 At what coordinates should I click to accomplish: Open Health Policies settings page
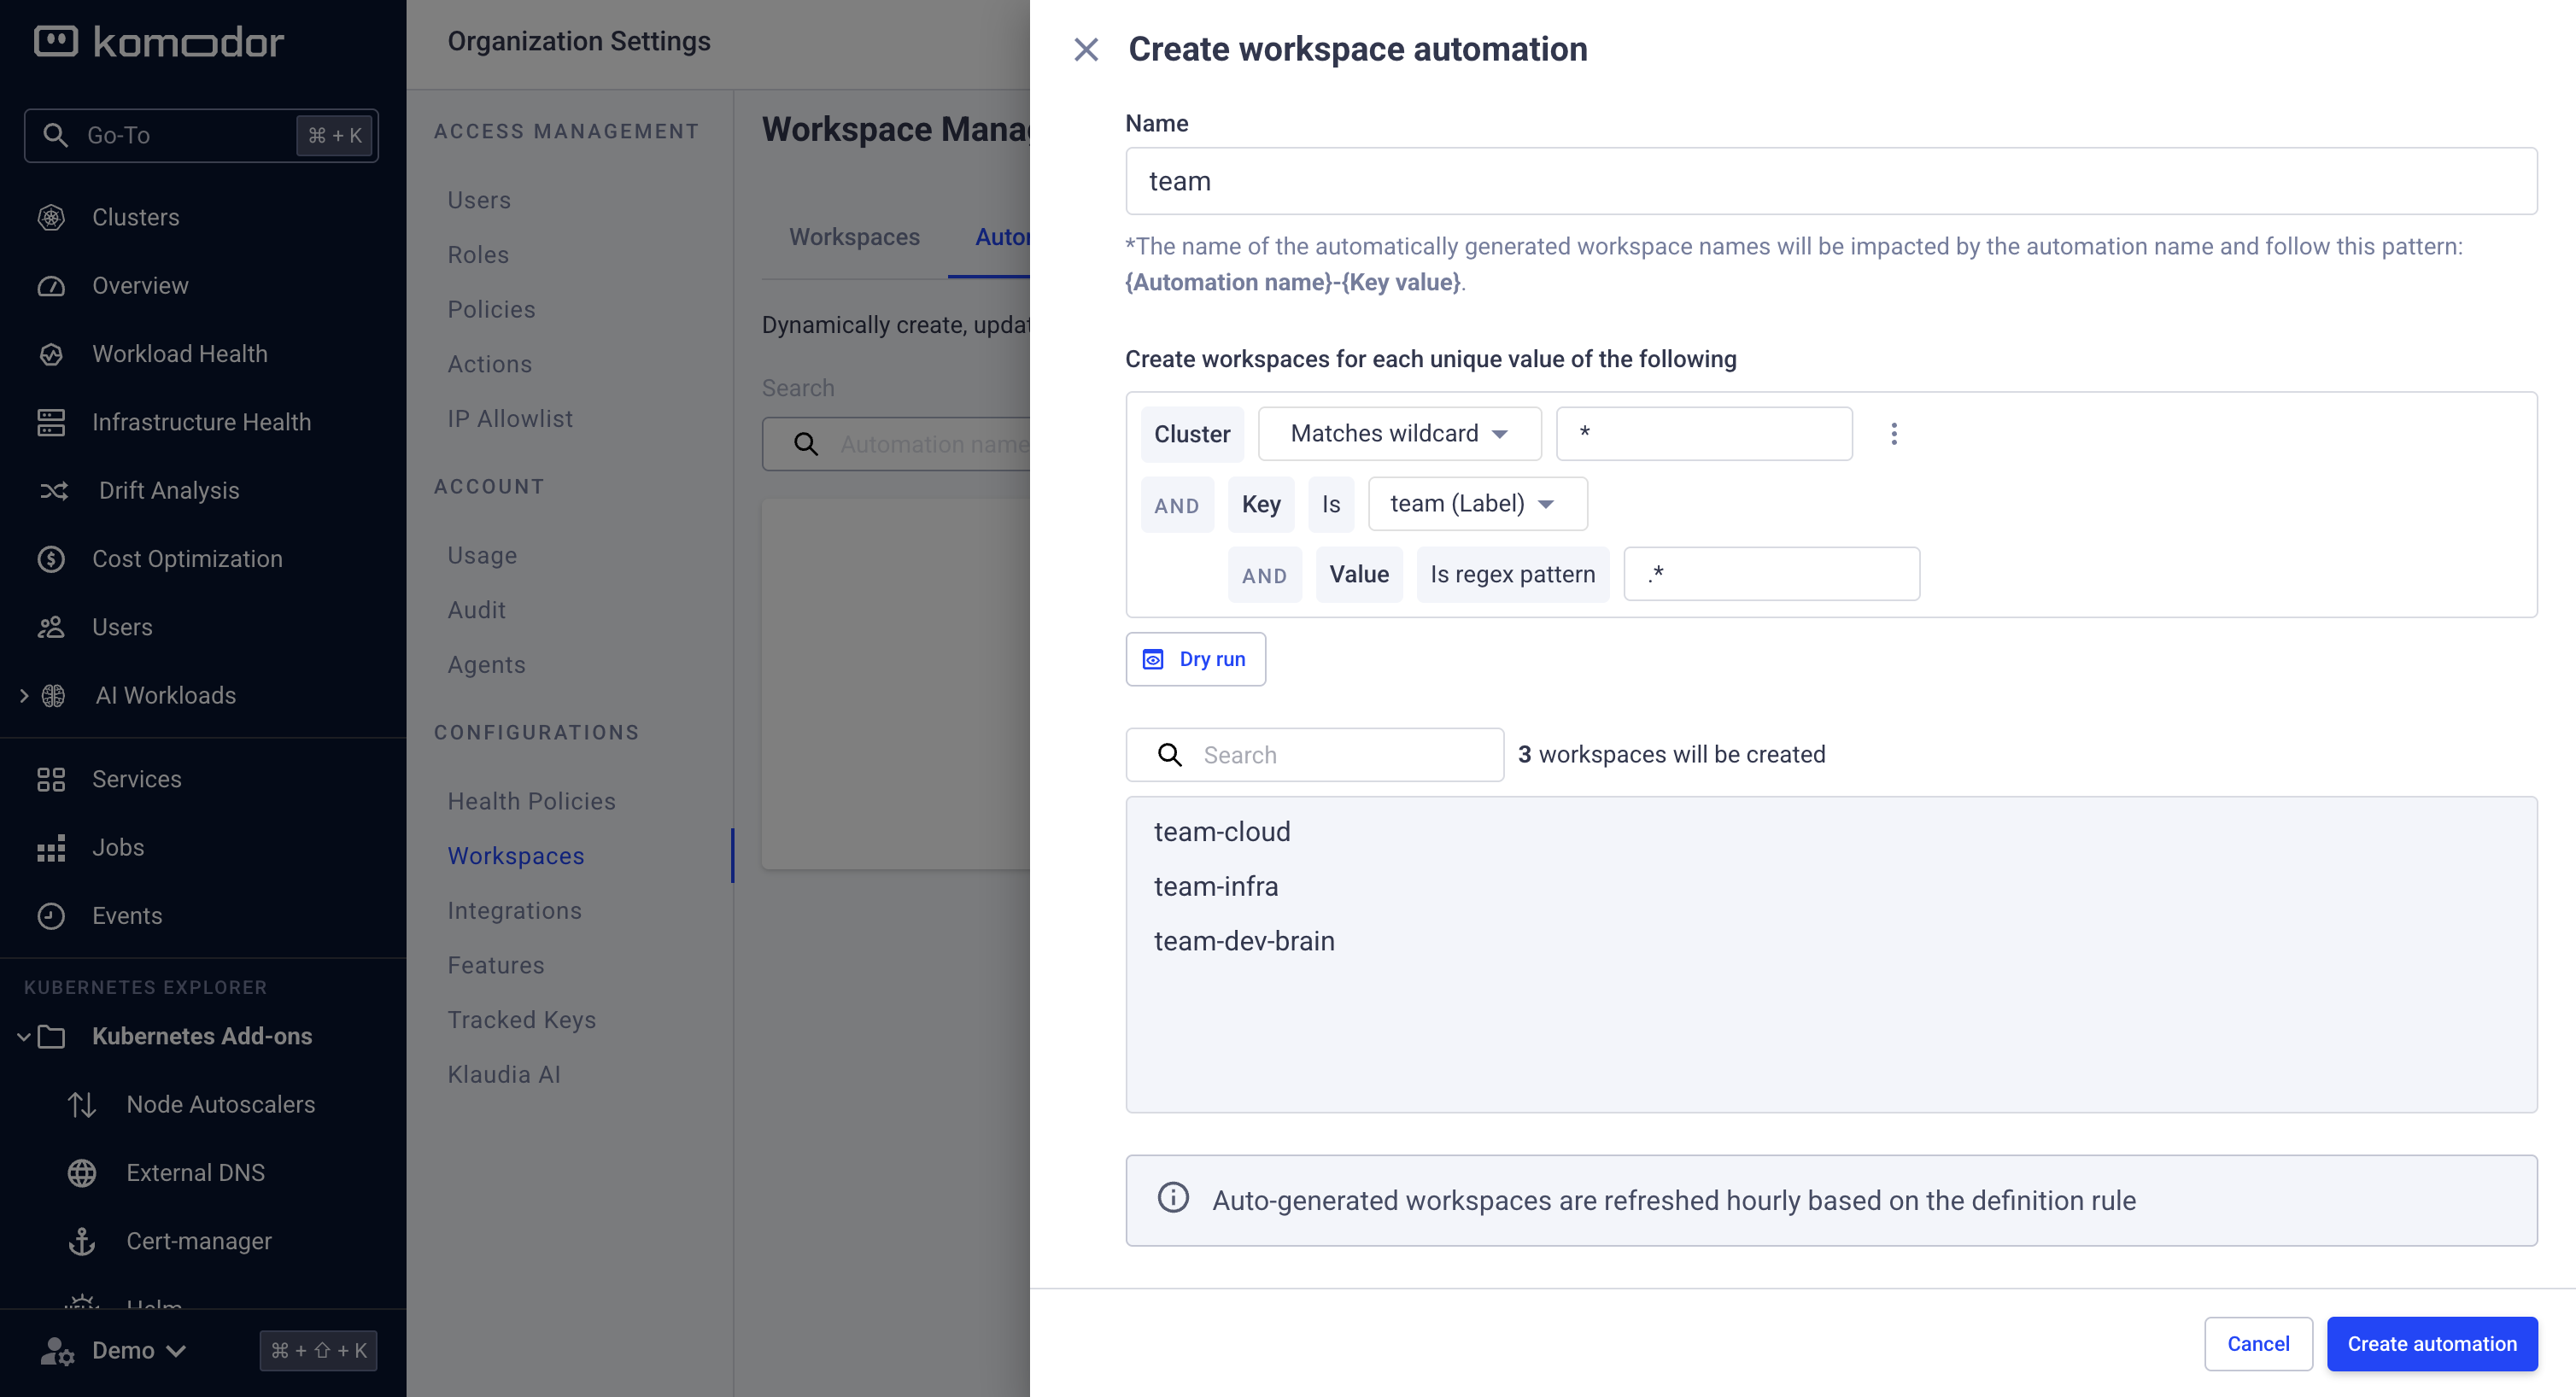[x=531, y=801]
